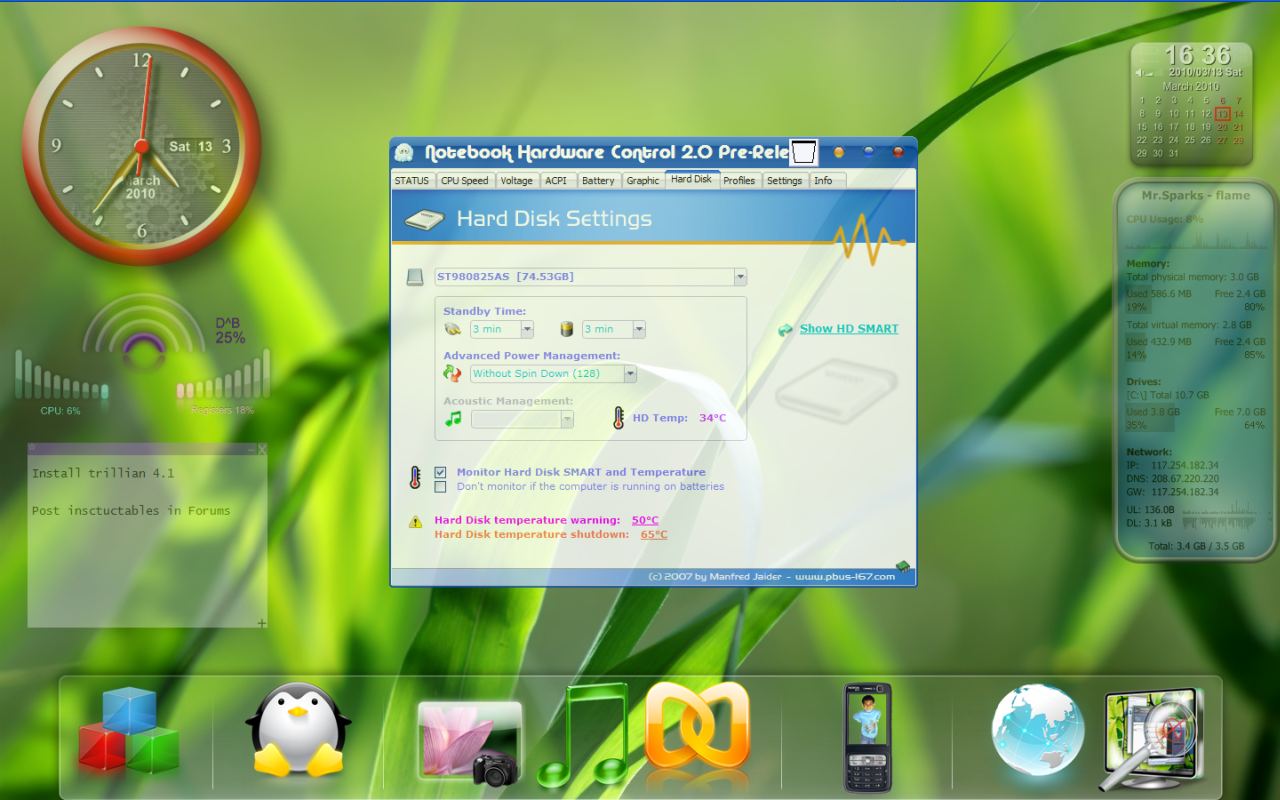
Task: Click the battery icon under Standby Time
Action: click(567, 329)
